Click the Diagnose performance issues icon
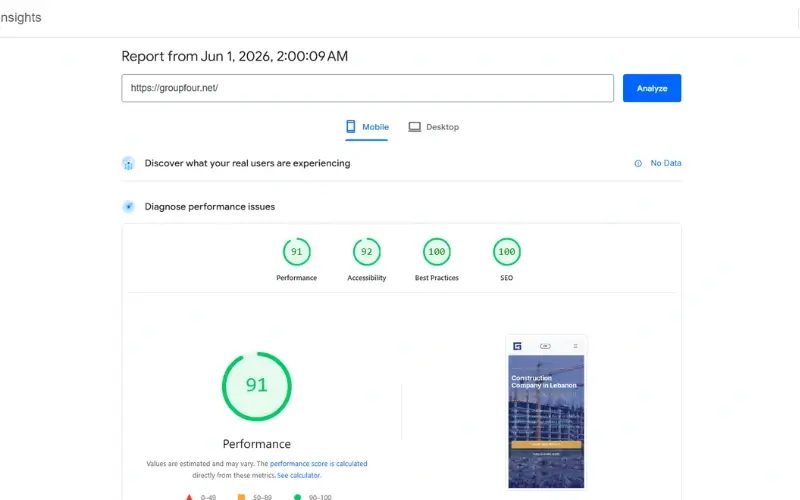 129,207
